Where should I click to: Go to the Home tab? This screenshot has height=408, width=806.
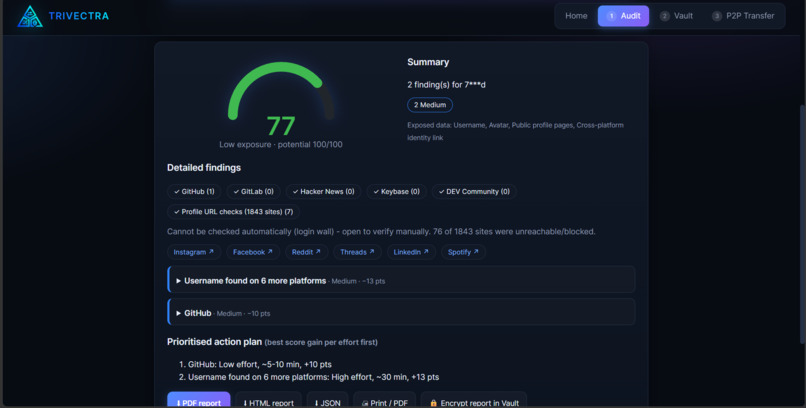point(576,16)
